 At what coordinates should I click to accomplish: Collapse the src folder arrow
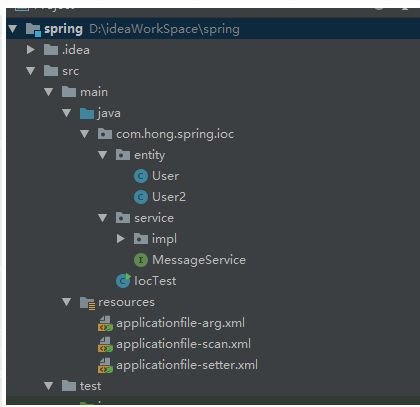tap(31, 71)
